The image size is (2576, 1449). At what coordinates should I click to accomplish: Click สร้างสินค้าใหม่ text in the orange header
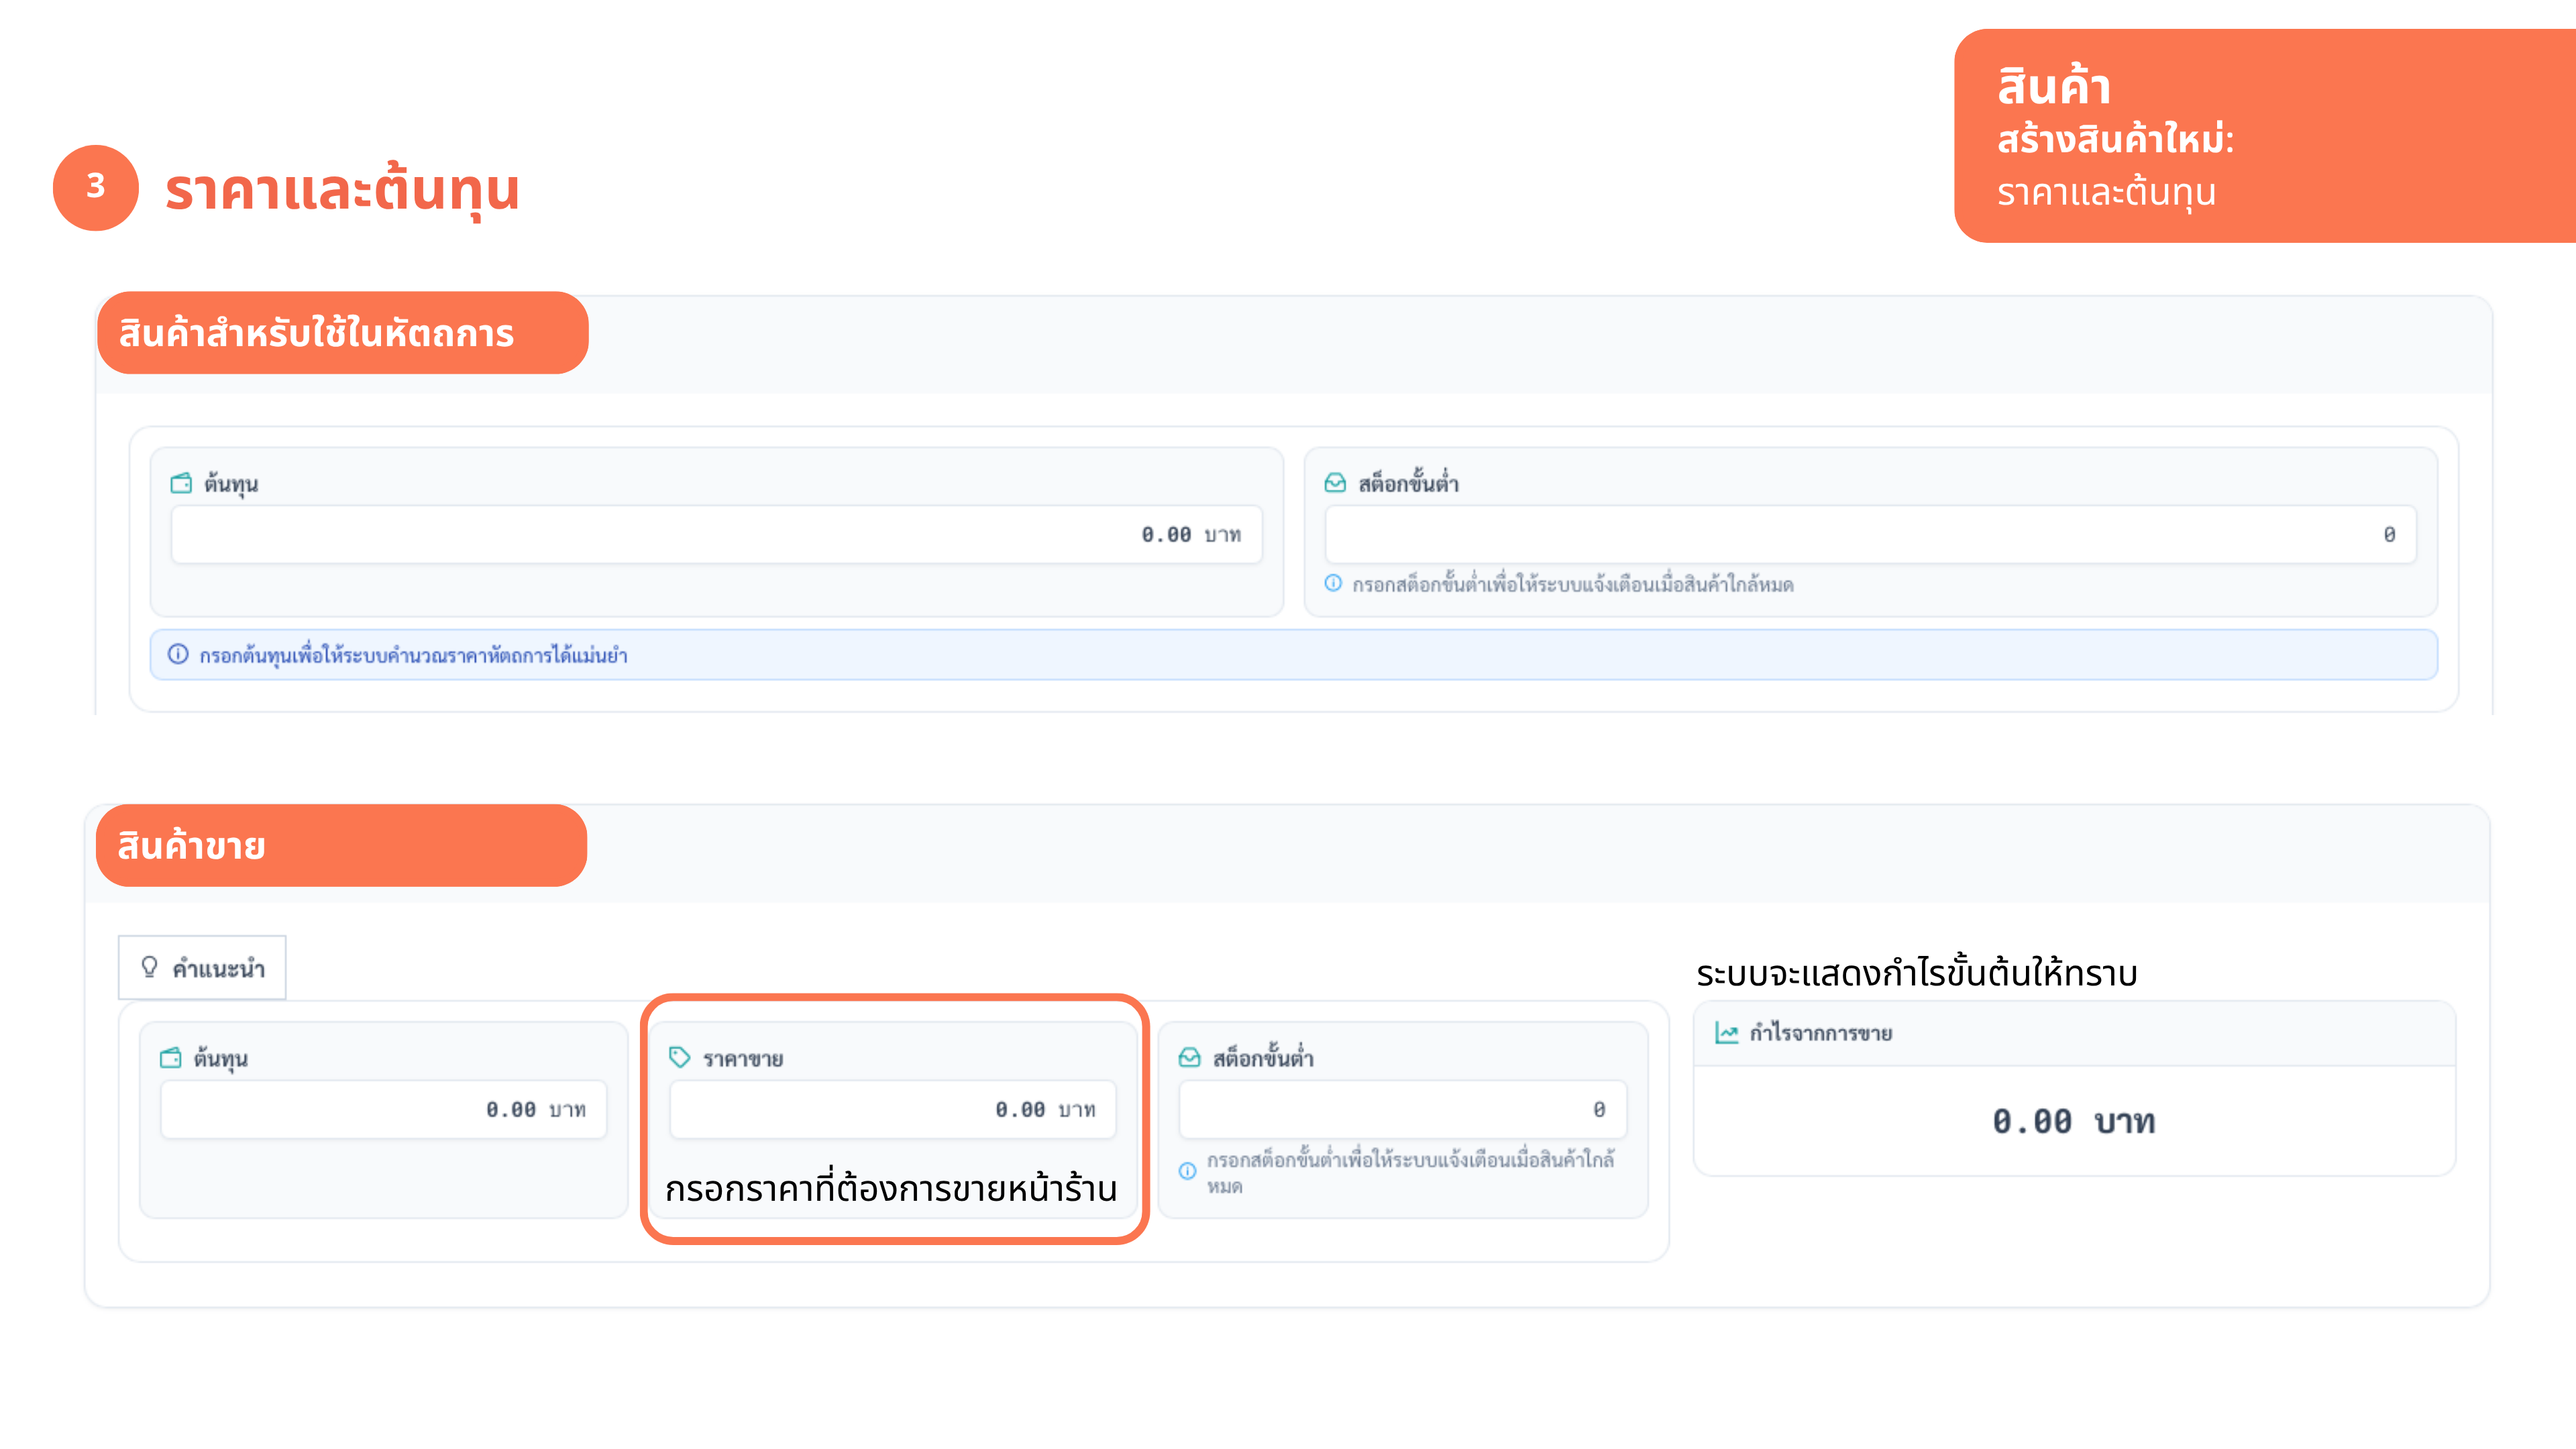pyautogui.click(x=2116, y=138)
